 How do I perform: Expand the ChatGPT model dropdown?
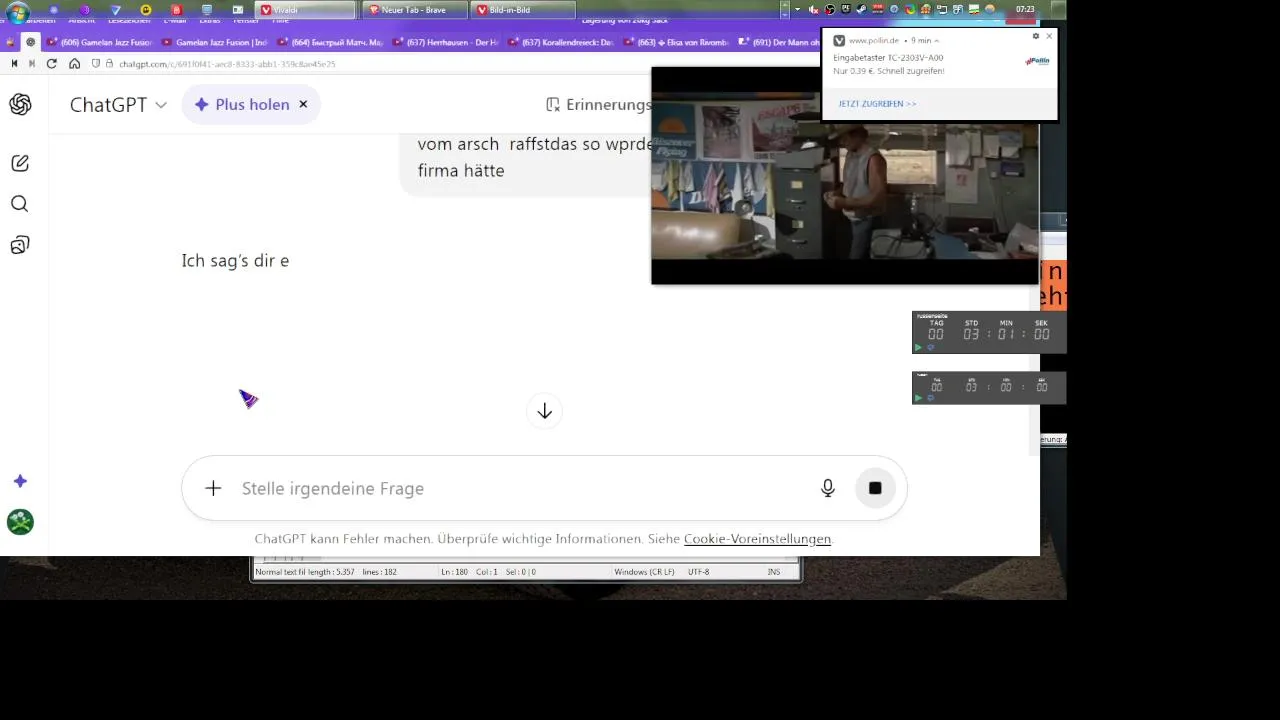118,104
